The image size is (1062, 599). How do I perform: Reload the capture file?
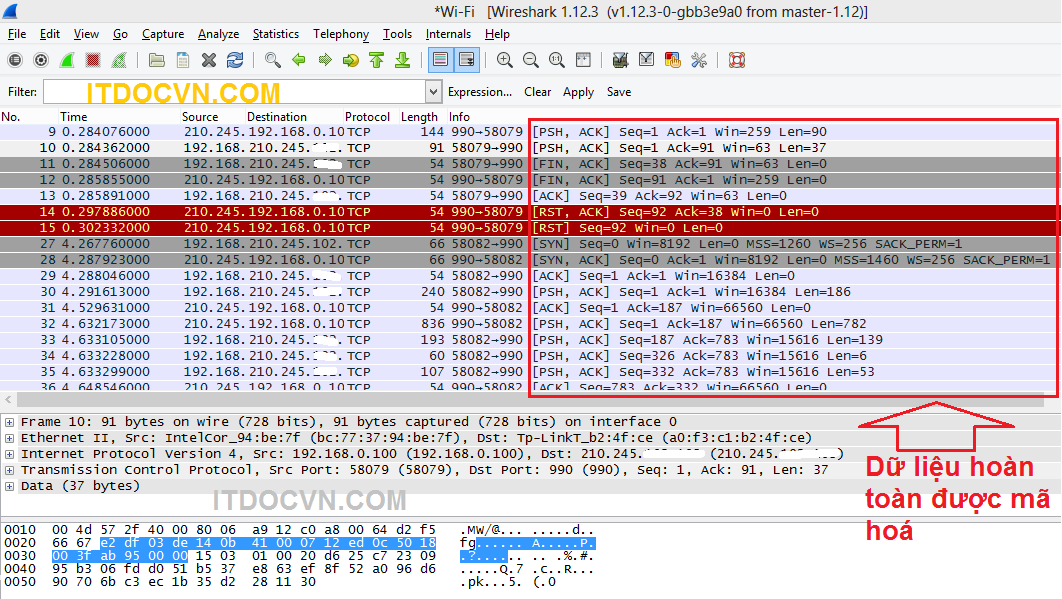pos(235,60)
